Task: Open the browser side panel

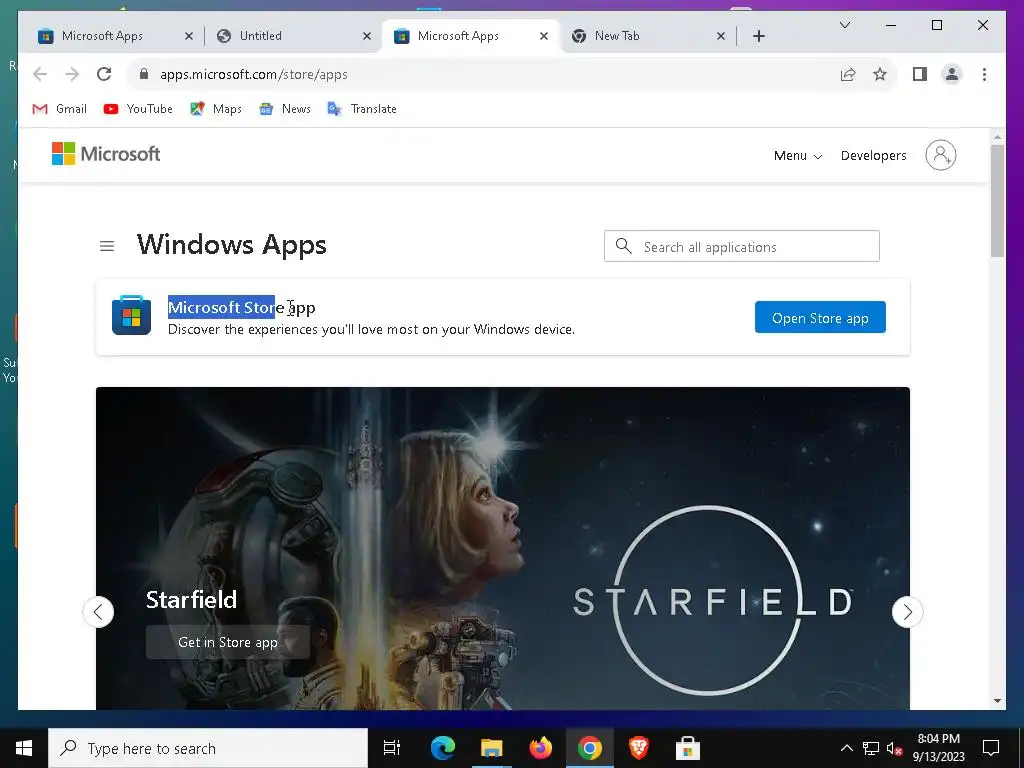Action: pos(920,74)
